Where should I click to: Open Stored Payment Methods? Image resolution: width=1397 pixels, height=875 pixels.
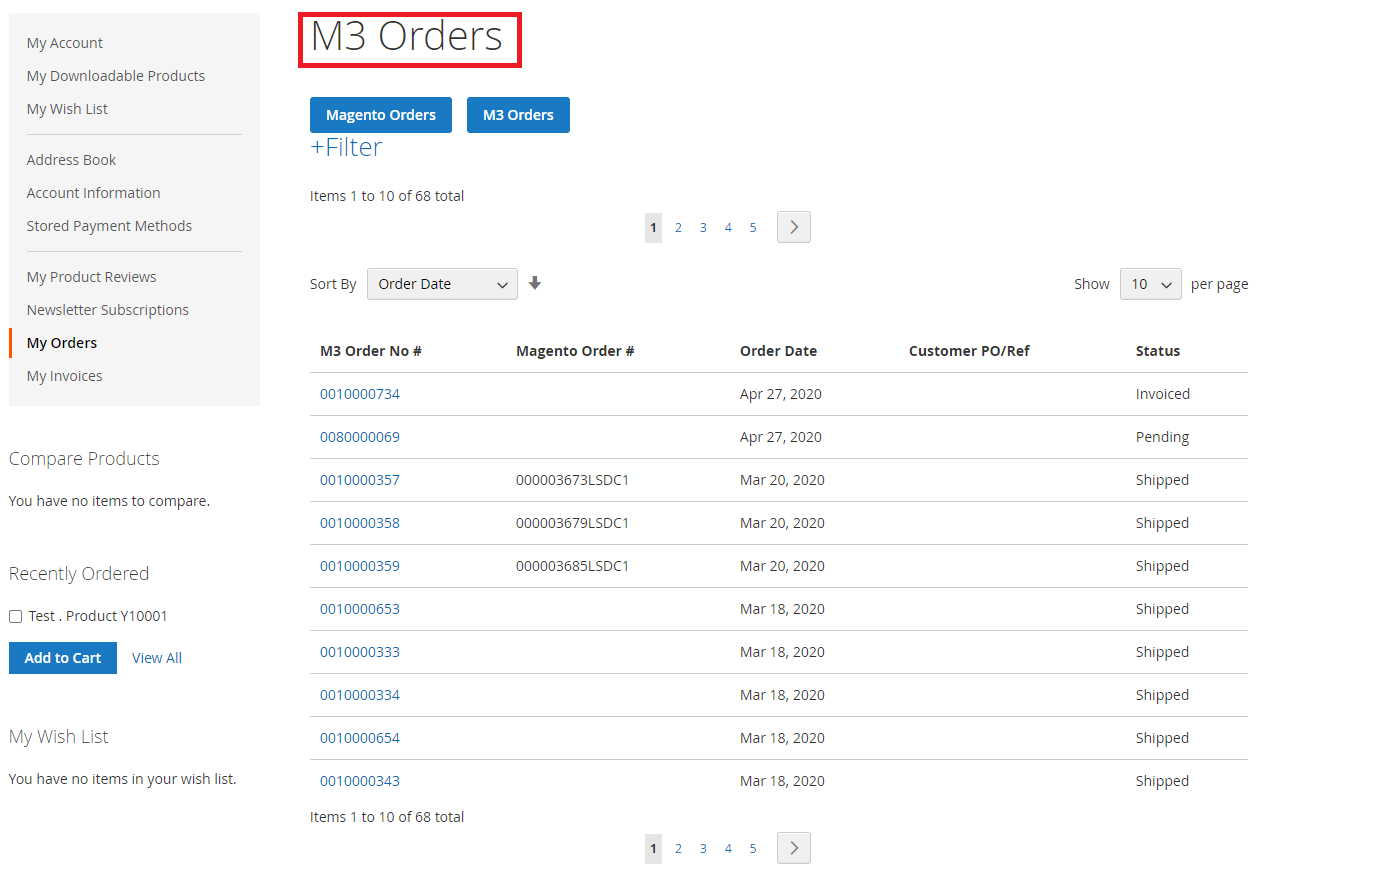click(109, 226)
